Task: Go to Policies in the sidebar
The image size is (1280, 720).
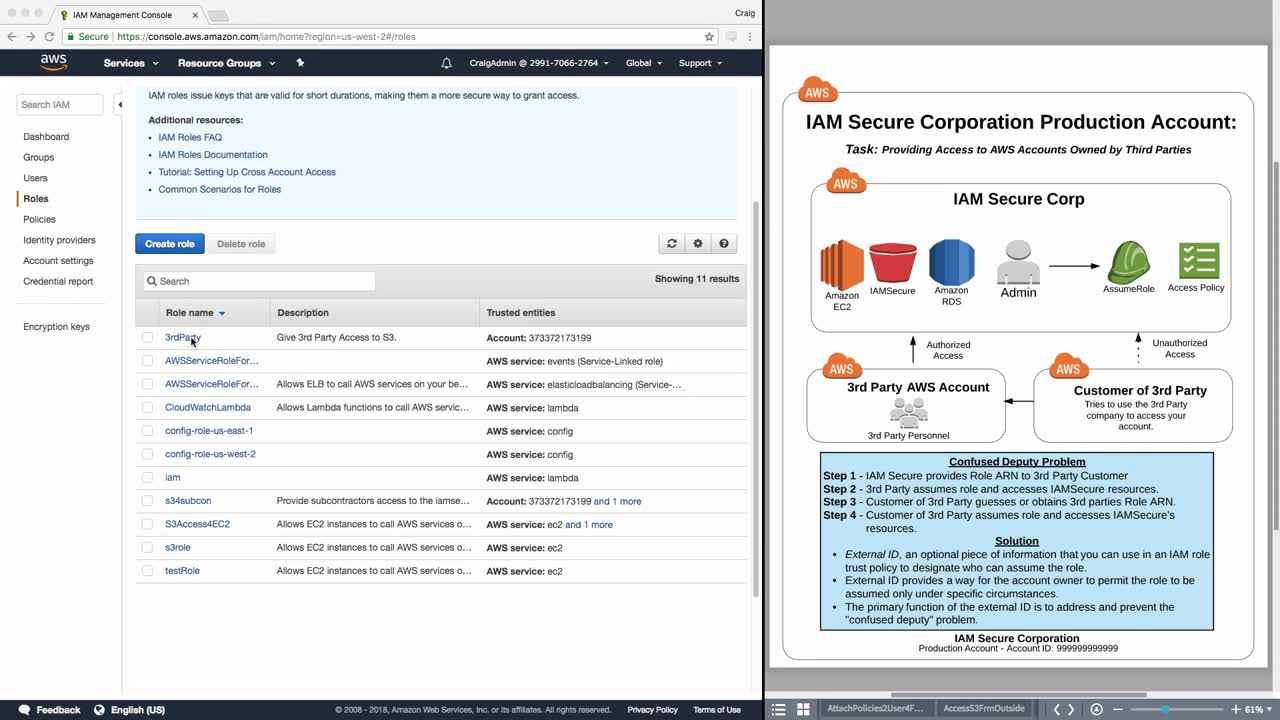Action: 39,219
